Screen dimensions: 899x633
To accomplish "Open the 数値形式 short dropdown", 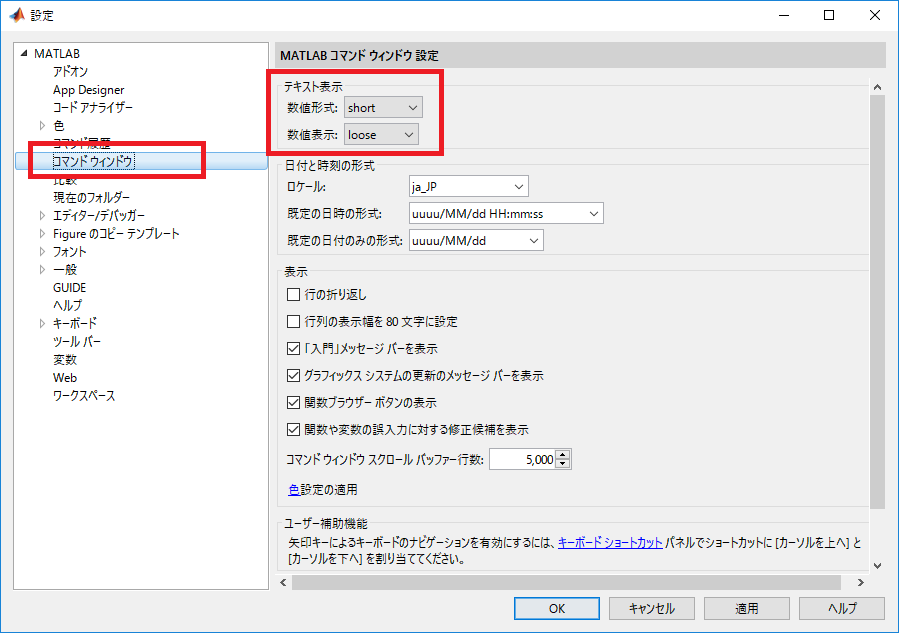I will tap(383, 108).
